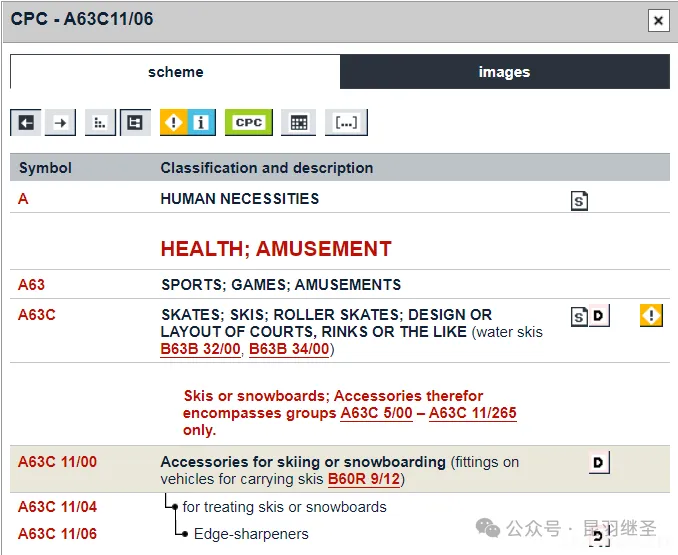
Task: Click the forward arrow toolbar icon
Action: 61,122
